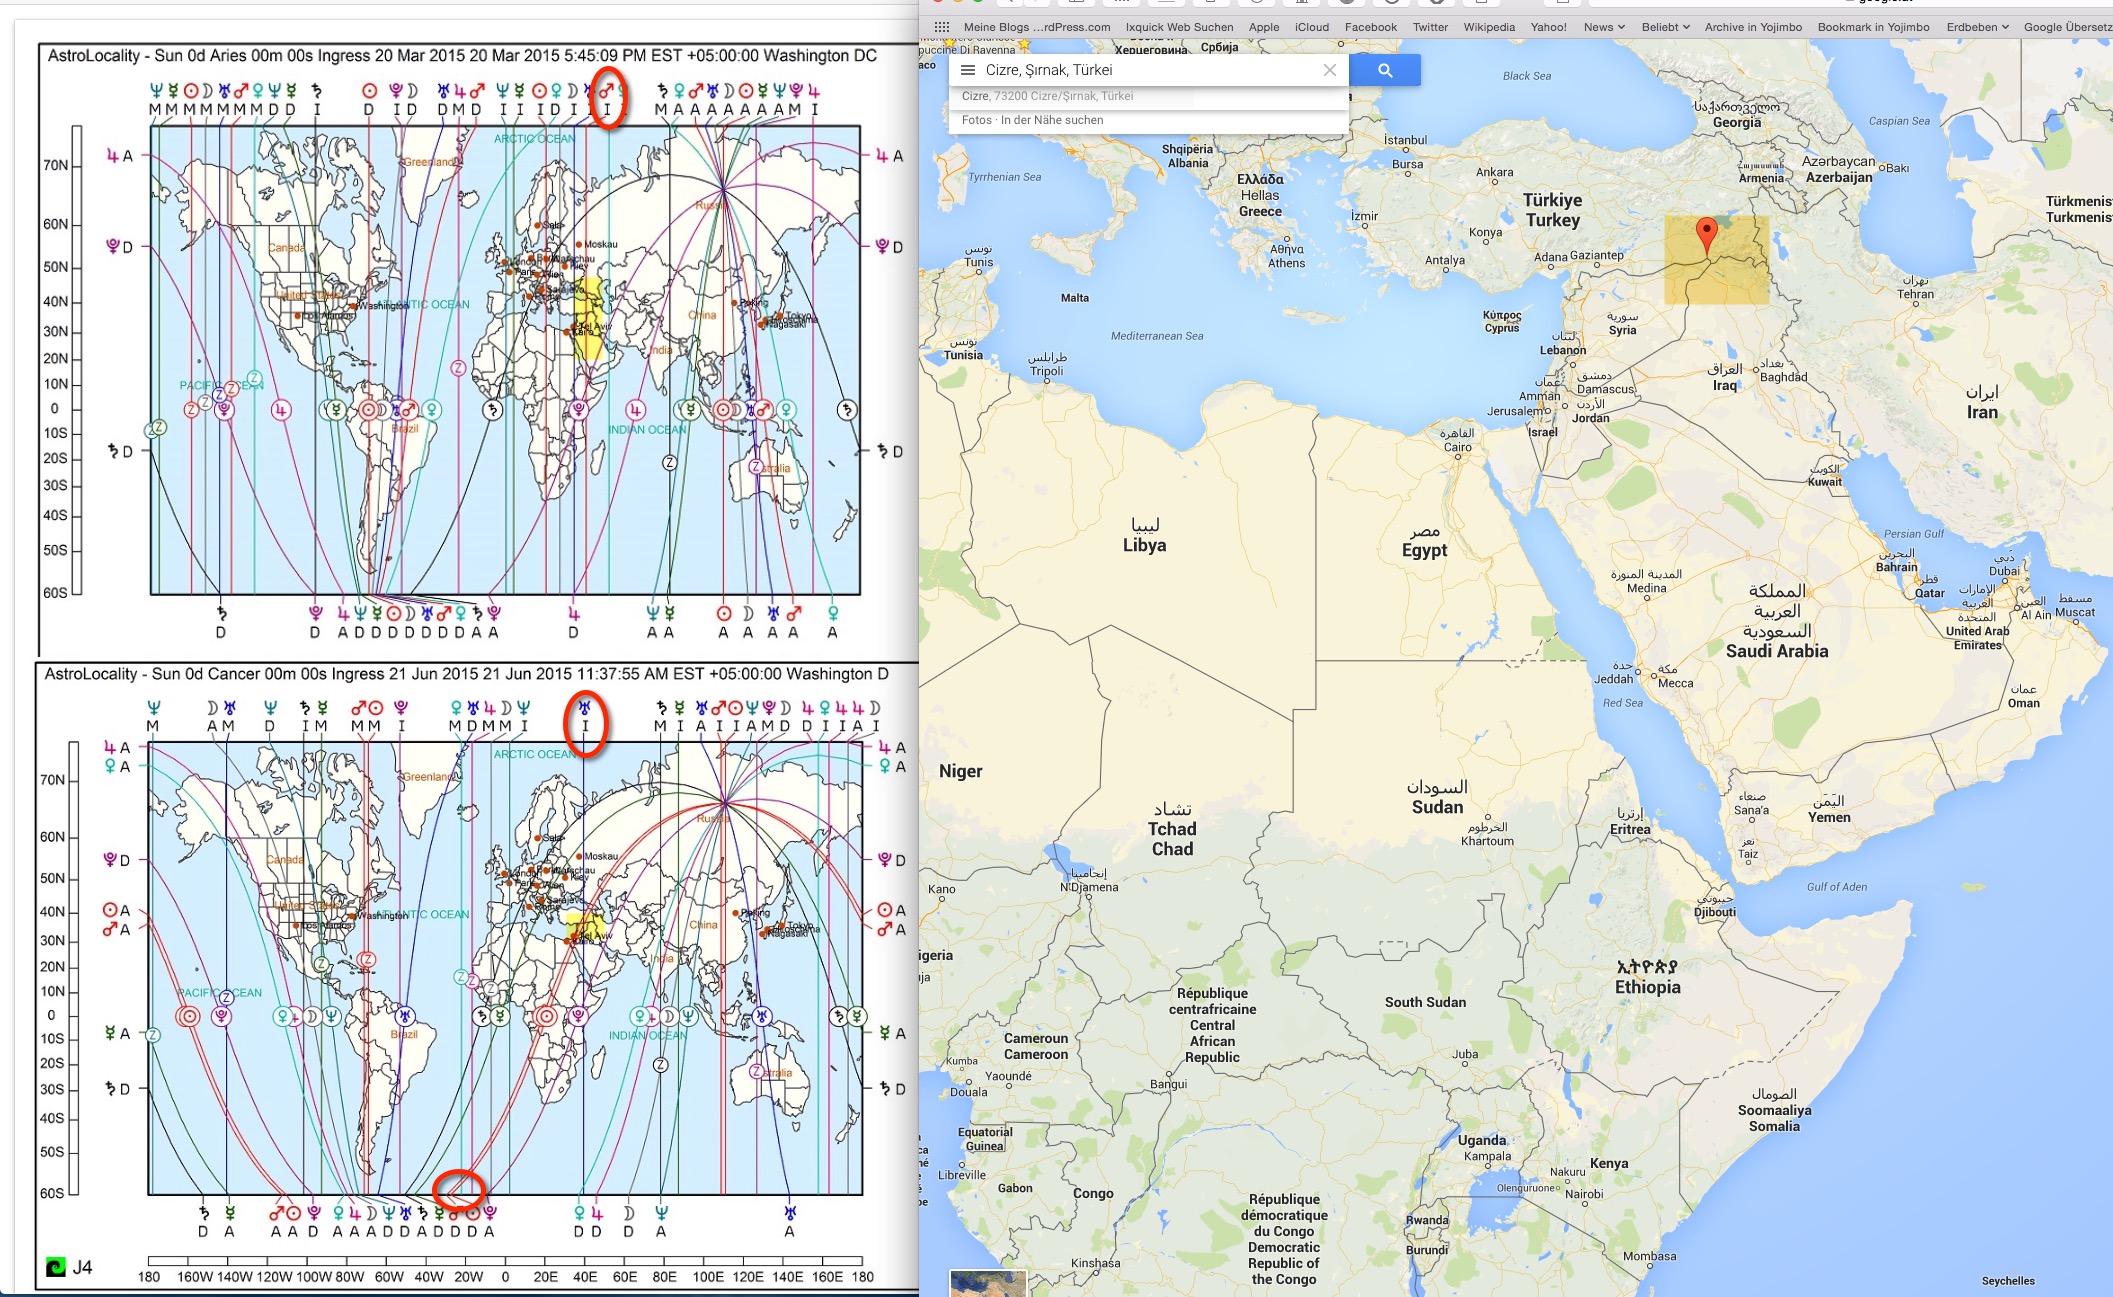Expand the Beliebt bookmarks dropdown
Image resolution: width=2113 pixels, height=1297 pixels.
[x=1665, y=27]
